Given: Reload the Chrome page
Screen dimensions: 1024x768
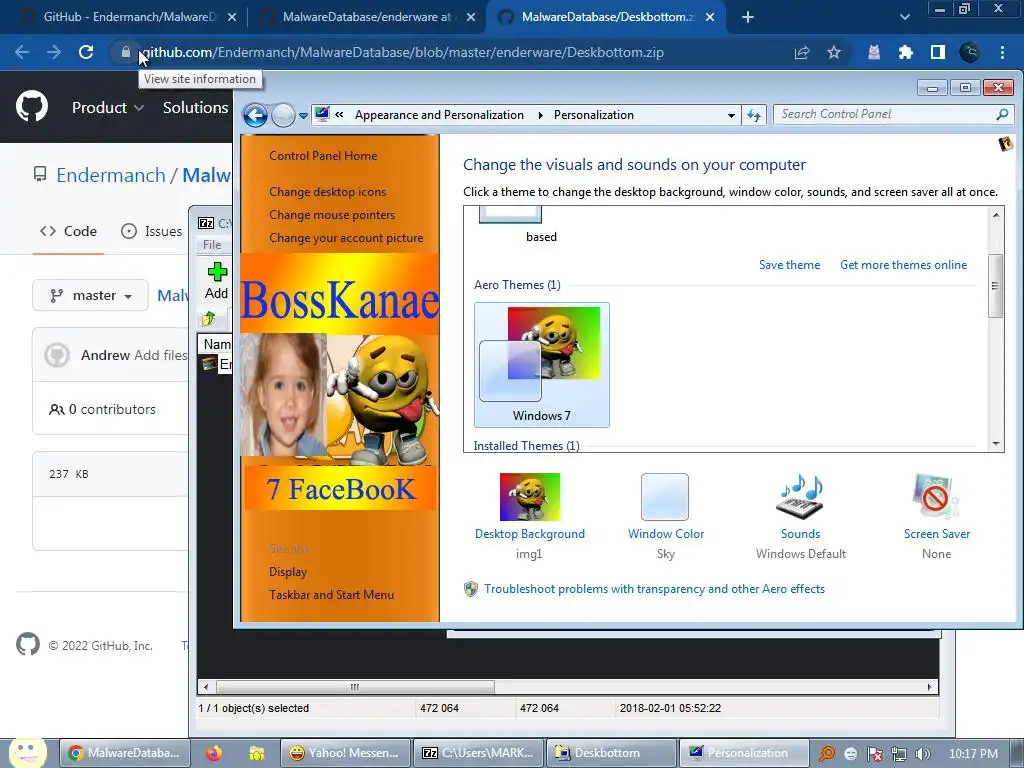Looking at the screenshot, I should point(86,52).
